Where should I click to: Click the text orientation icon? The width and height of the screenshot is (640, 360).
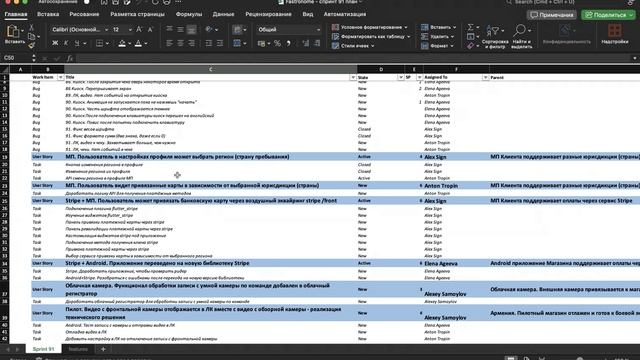pos(209,29)
